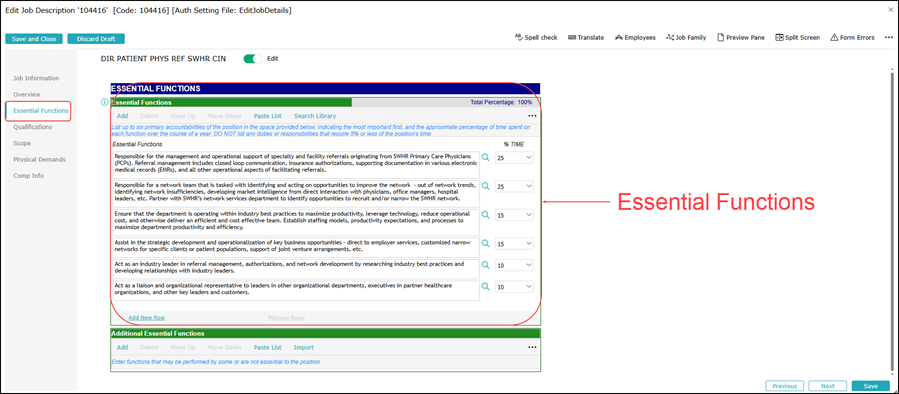Image resolution: width=899 pixels, height=394 pixels.
Task: Edit the liaison representative text box
Action: [295, 290]
